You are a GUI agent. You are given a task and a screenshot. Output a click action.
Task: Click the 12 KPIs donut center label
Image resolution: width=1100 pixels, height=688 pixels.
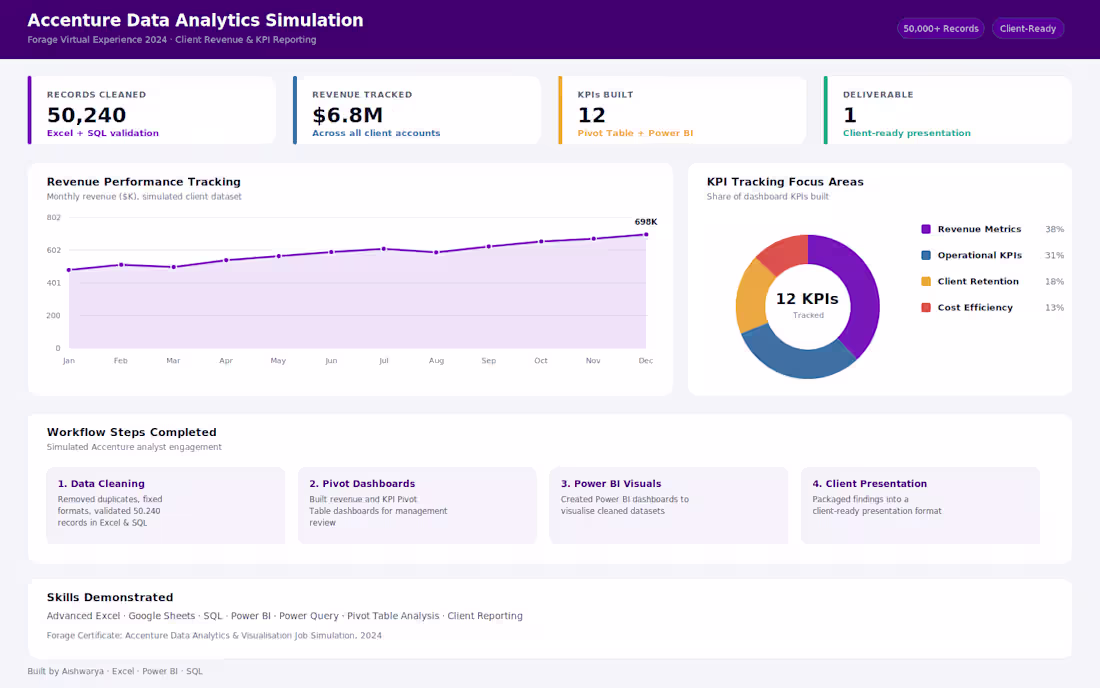click(x=807, y=299)
